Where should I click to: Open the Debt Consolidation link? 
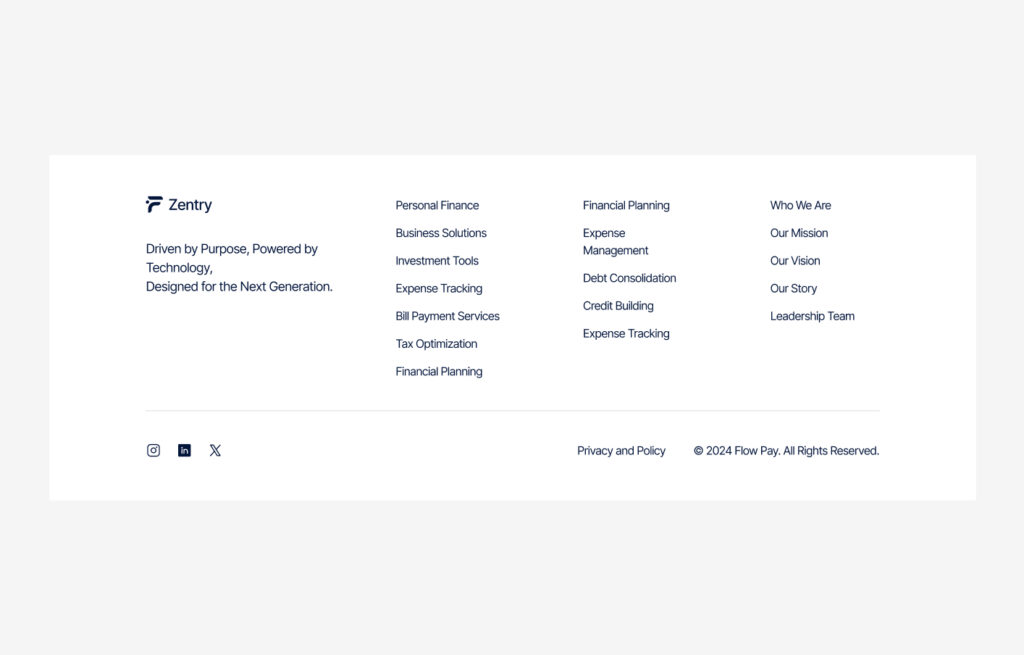pos(629,278)
